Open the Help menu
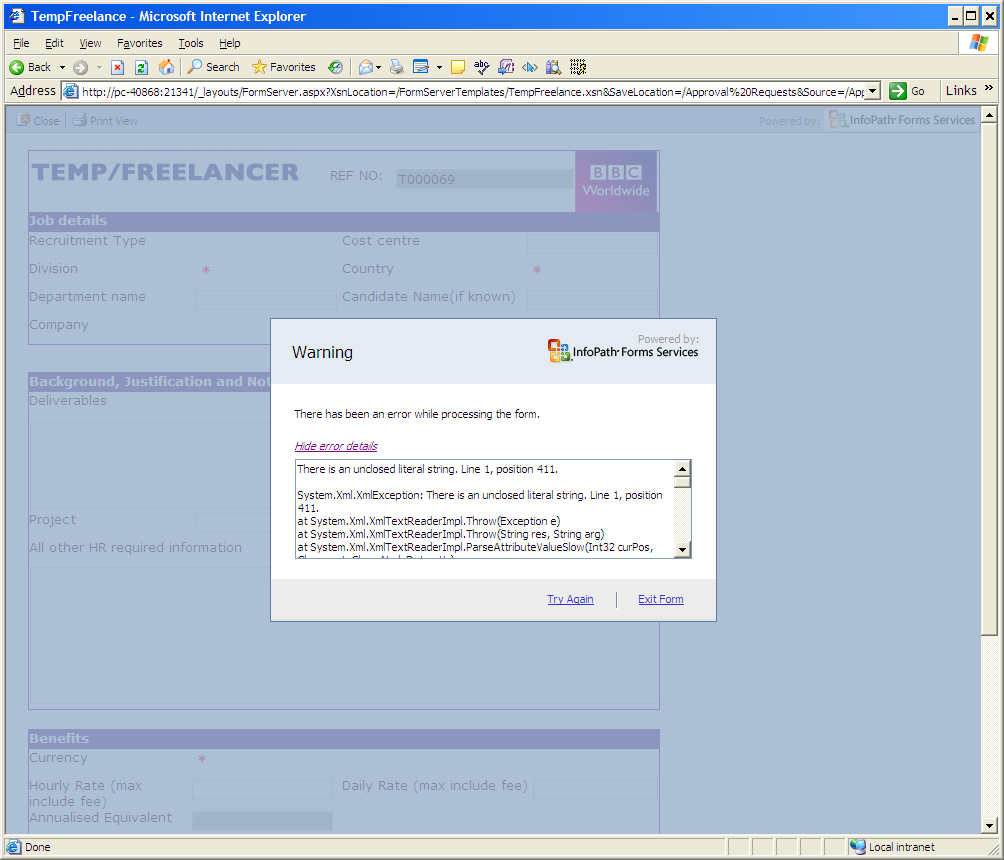 pos(230,43)
